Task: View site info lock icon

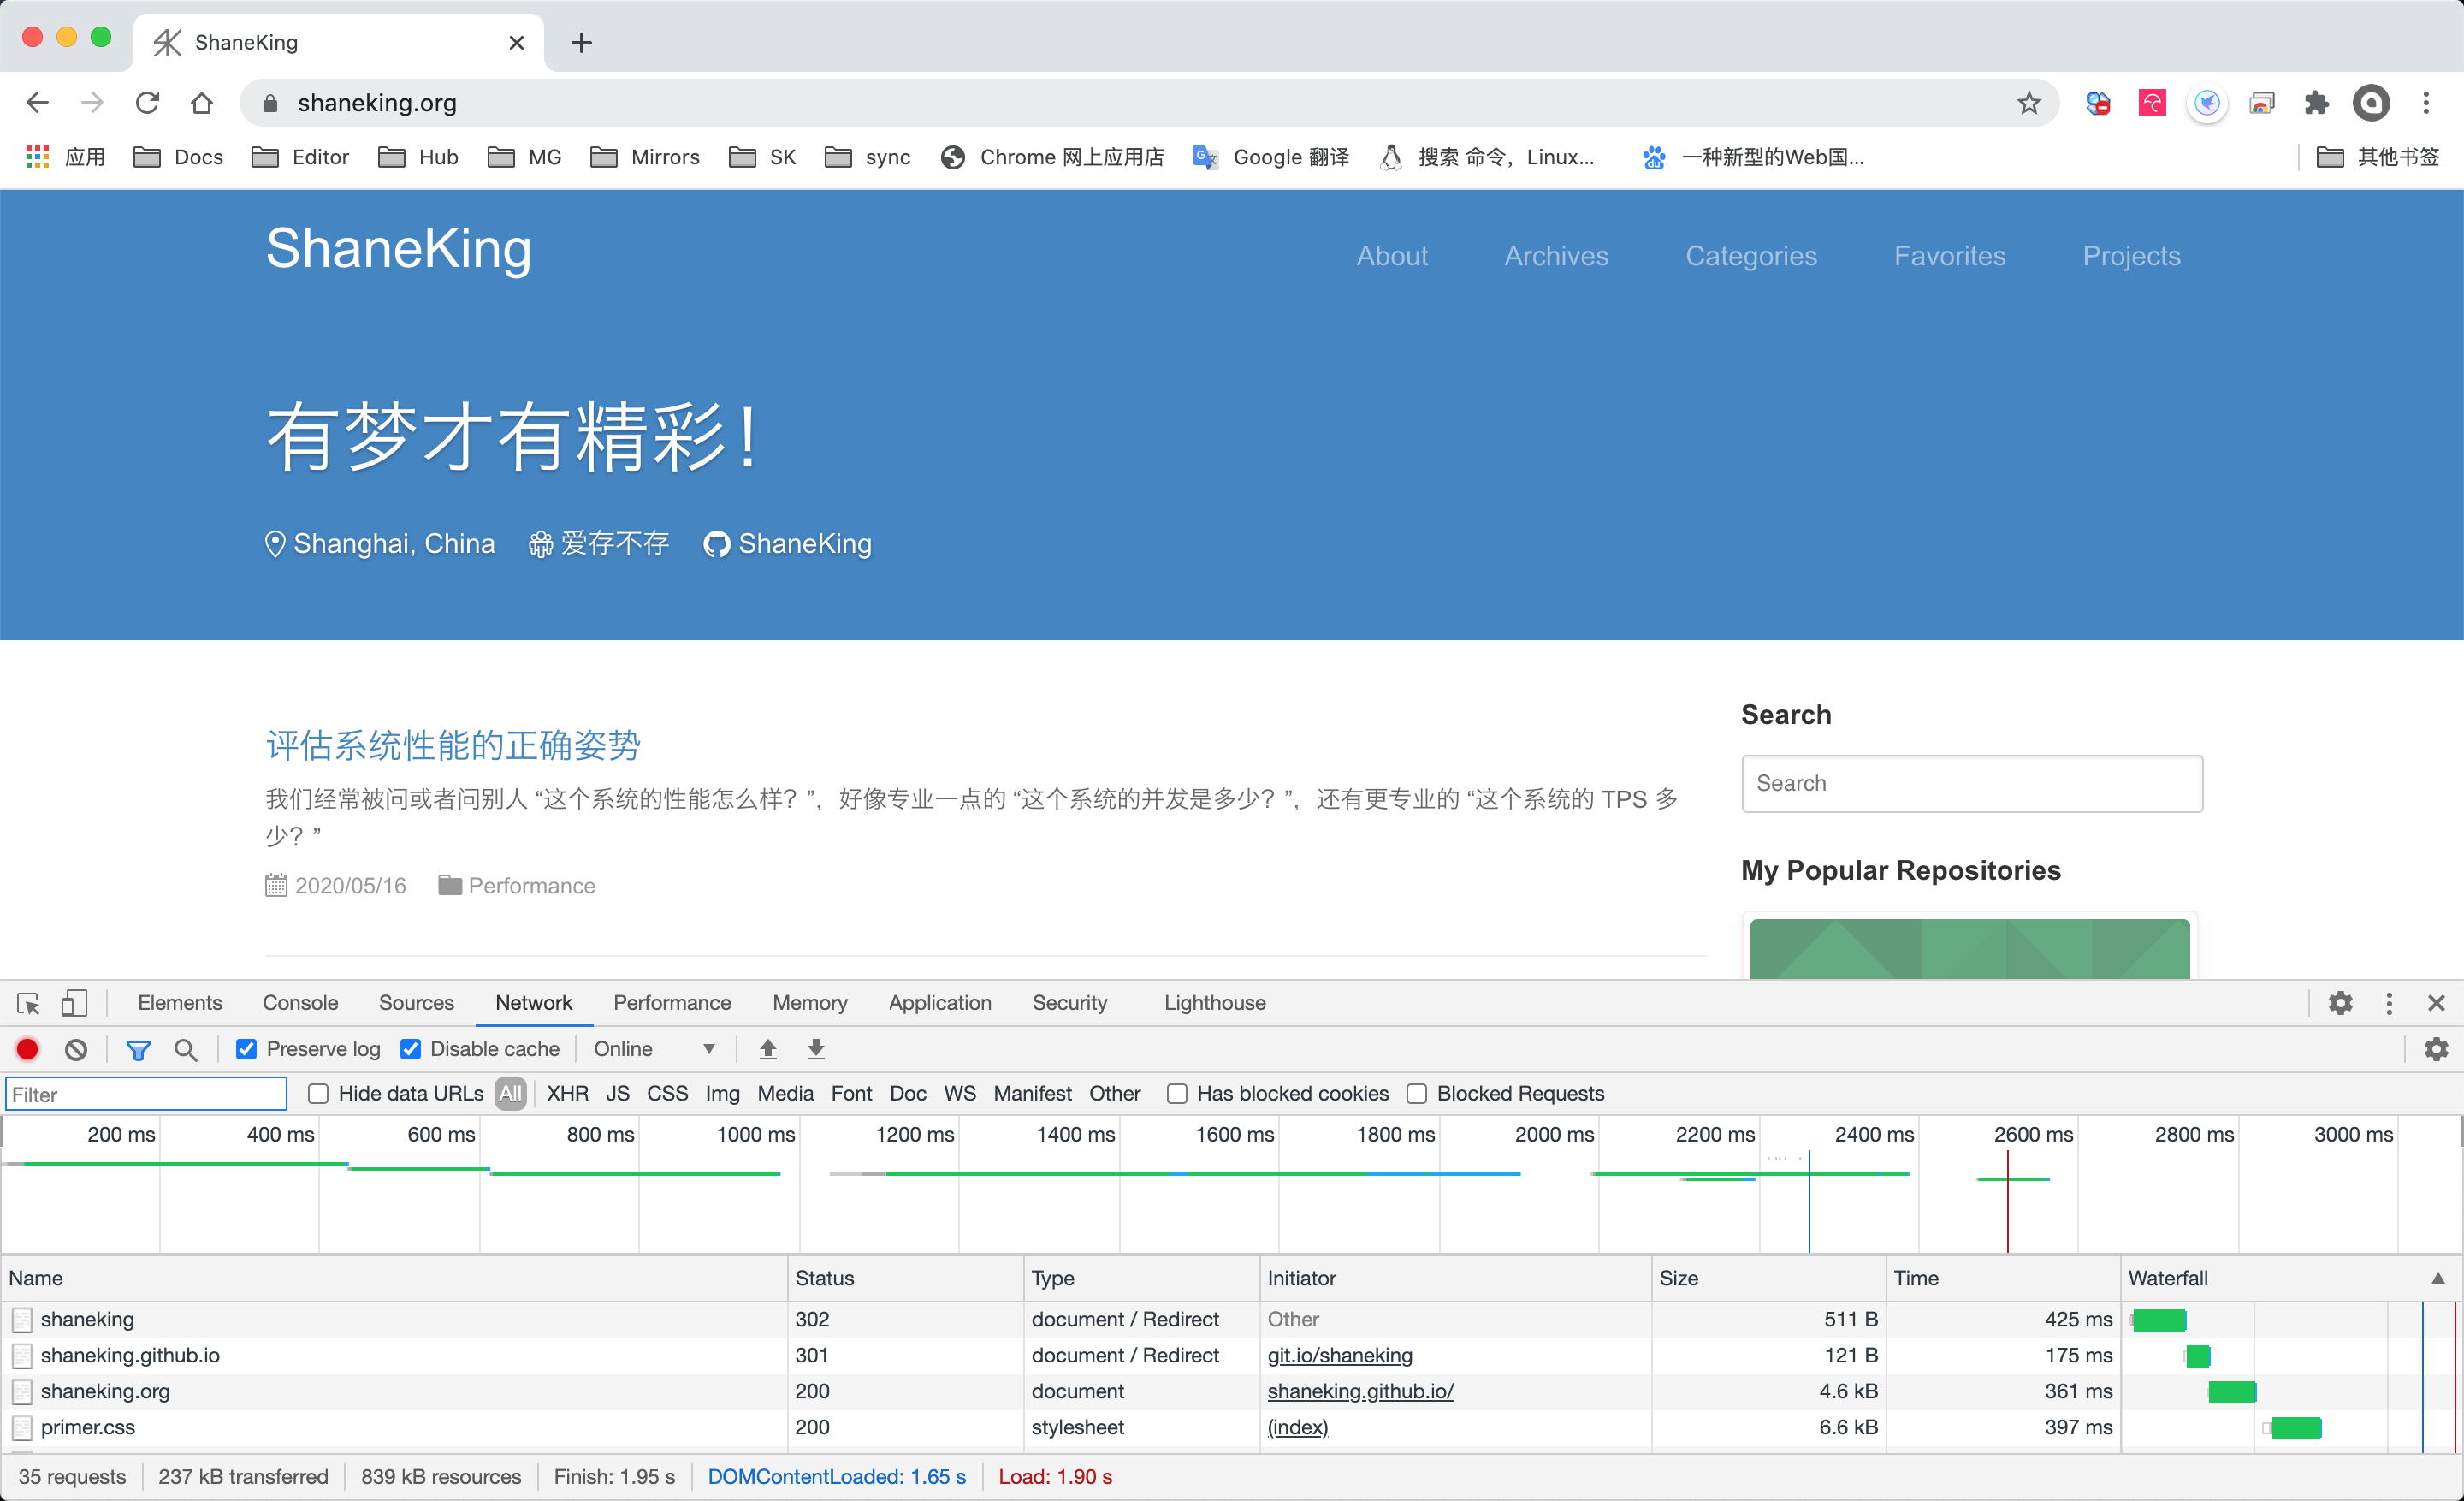Action: (269, 103)
